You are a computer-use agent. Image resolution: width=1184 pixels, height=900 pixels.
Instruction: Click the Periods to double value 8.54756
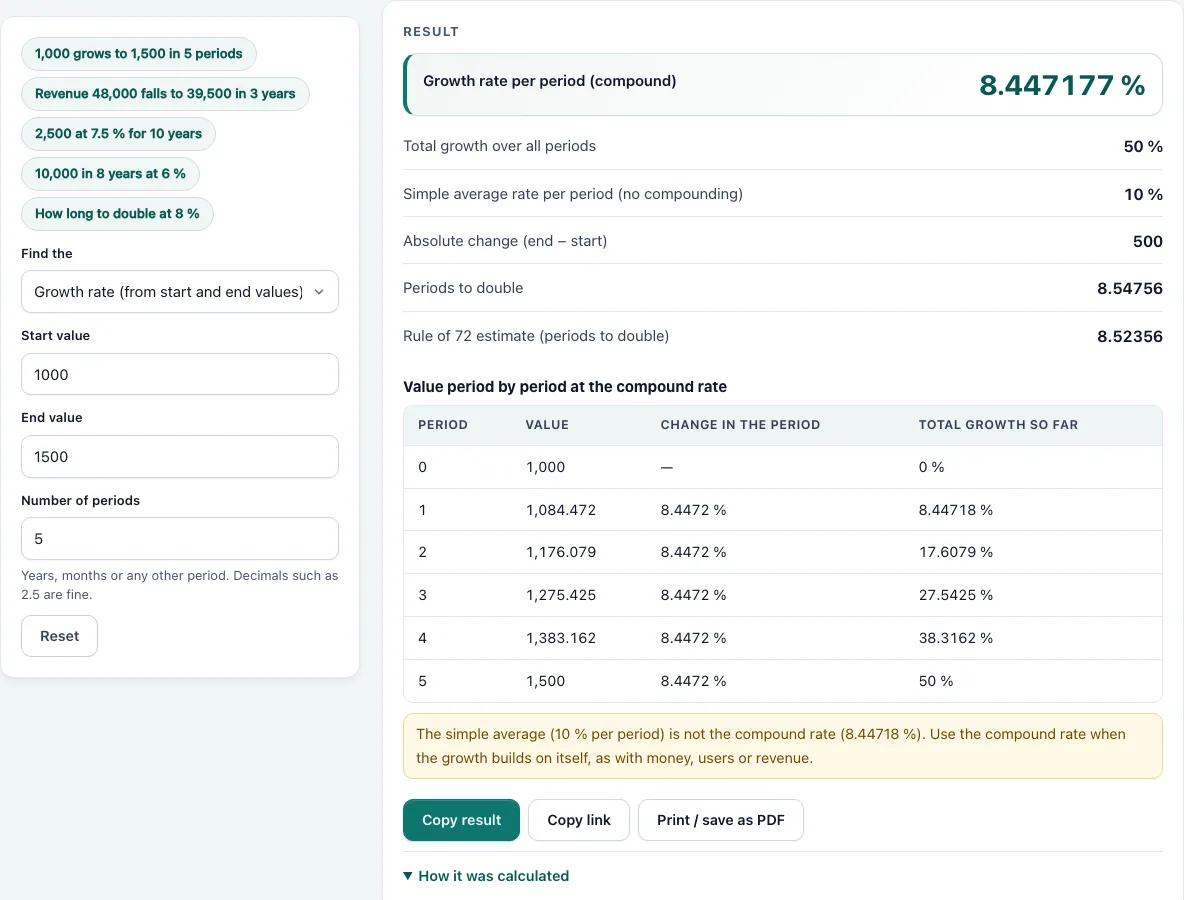(1130, 288)
